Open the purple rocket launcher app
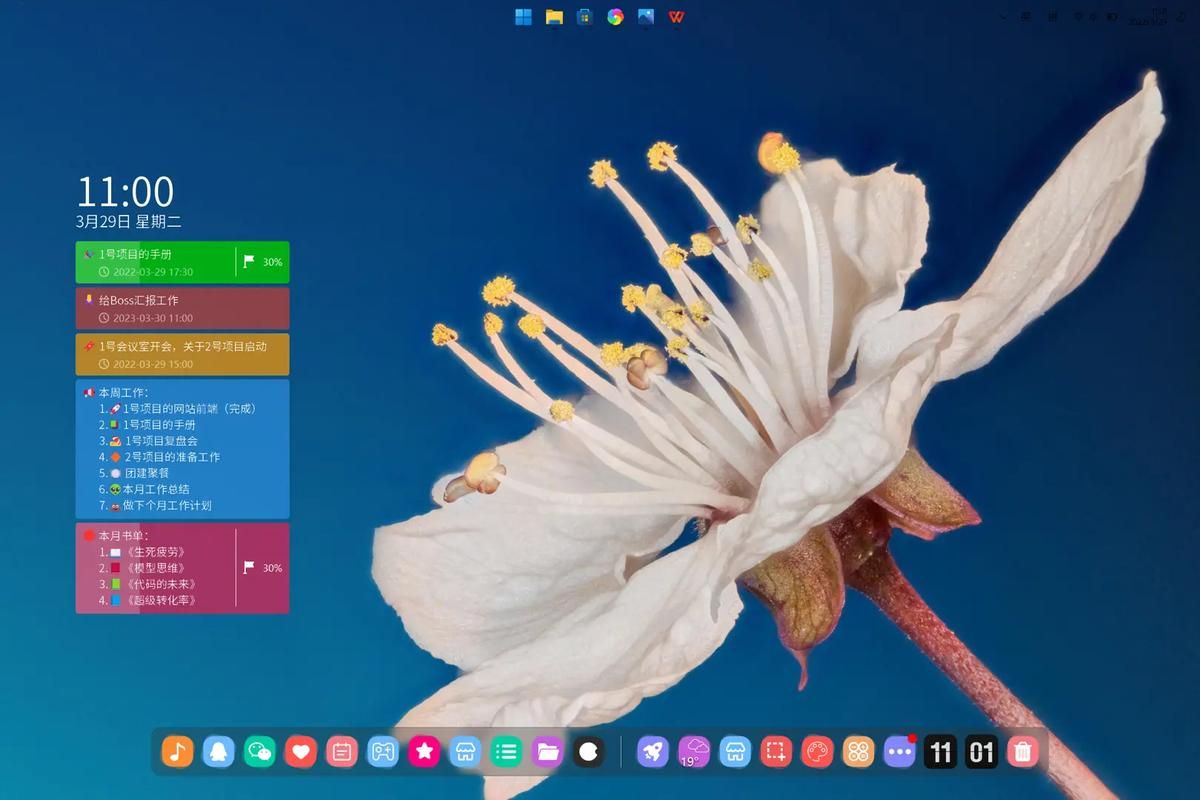 point(654,751)
